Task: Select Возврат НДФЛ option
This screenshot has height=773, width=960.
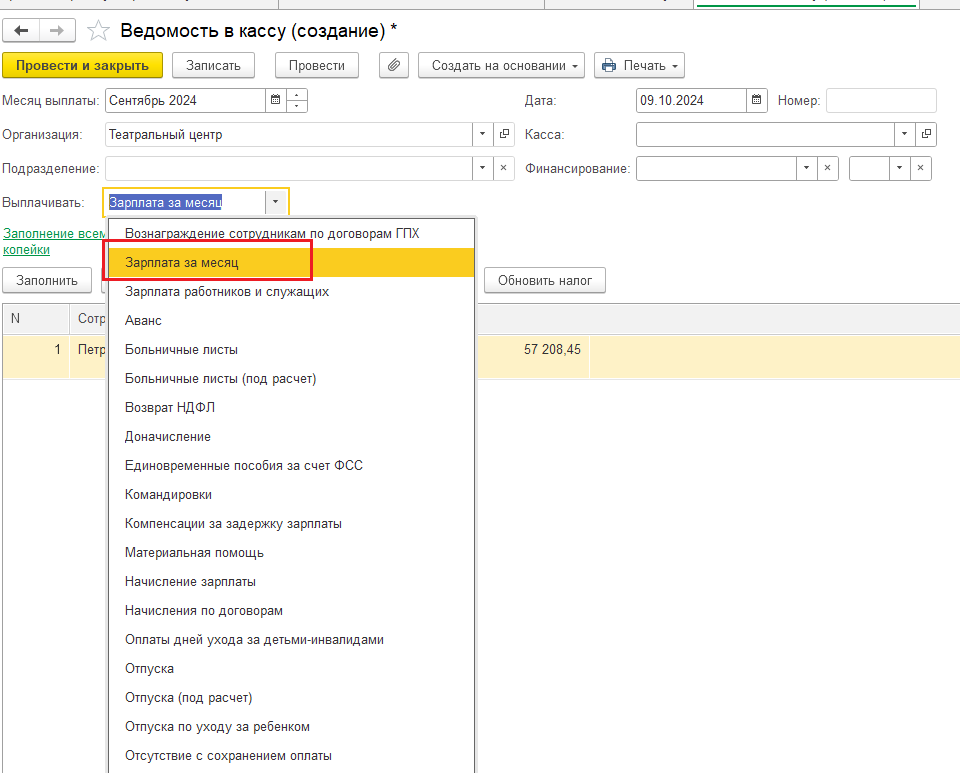Action: pos(291,407)
